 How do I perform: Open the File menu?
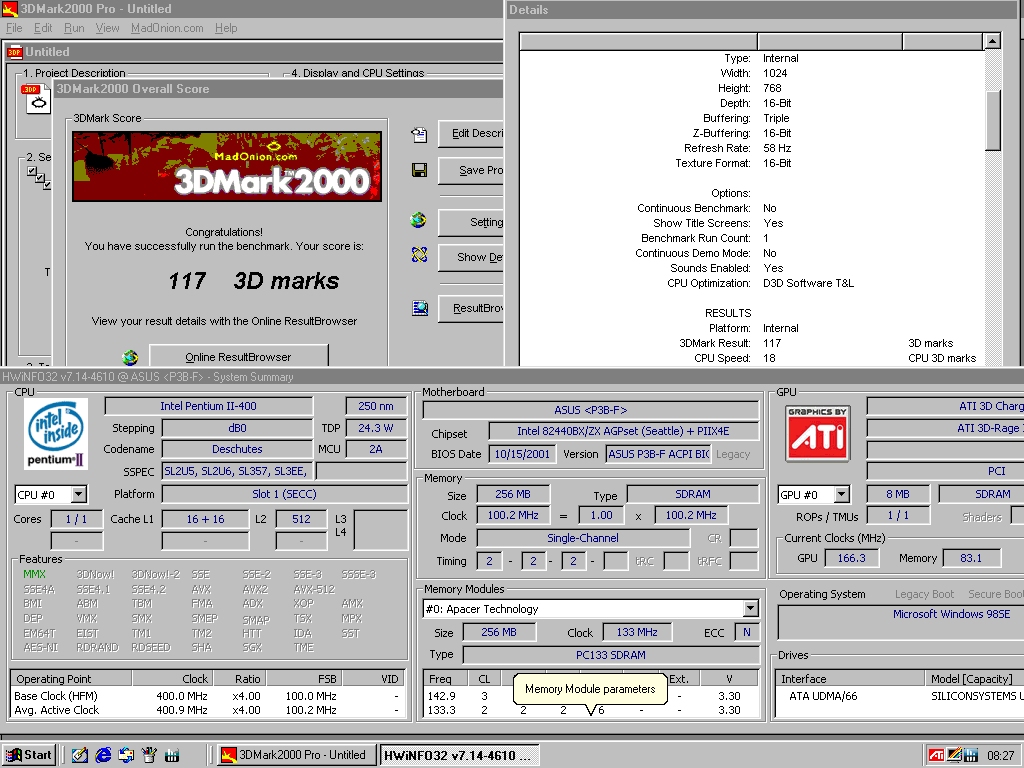pyautogui.click(x=14, y=28)
